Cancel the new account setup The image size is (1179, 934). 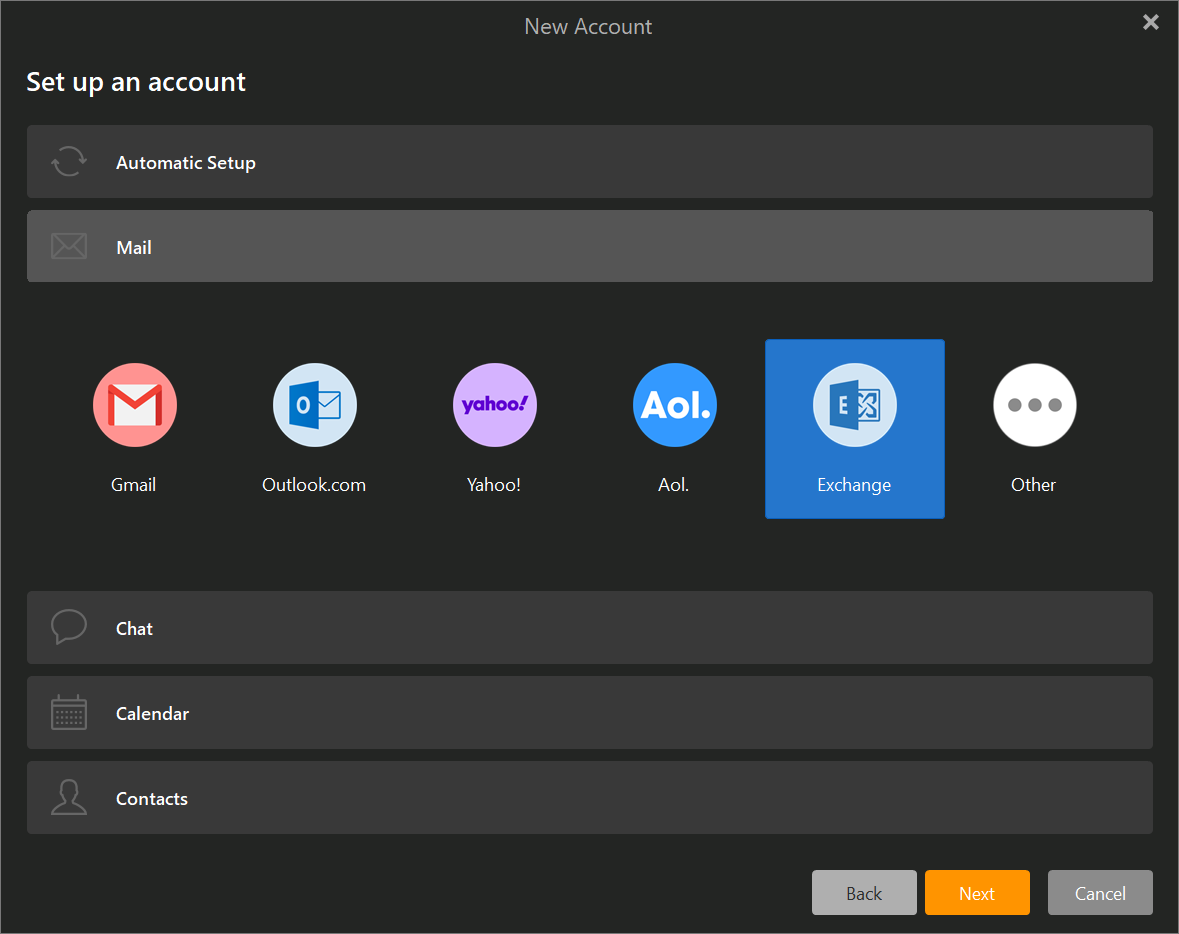click(1100, 893)
